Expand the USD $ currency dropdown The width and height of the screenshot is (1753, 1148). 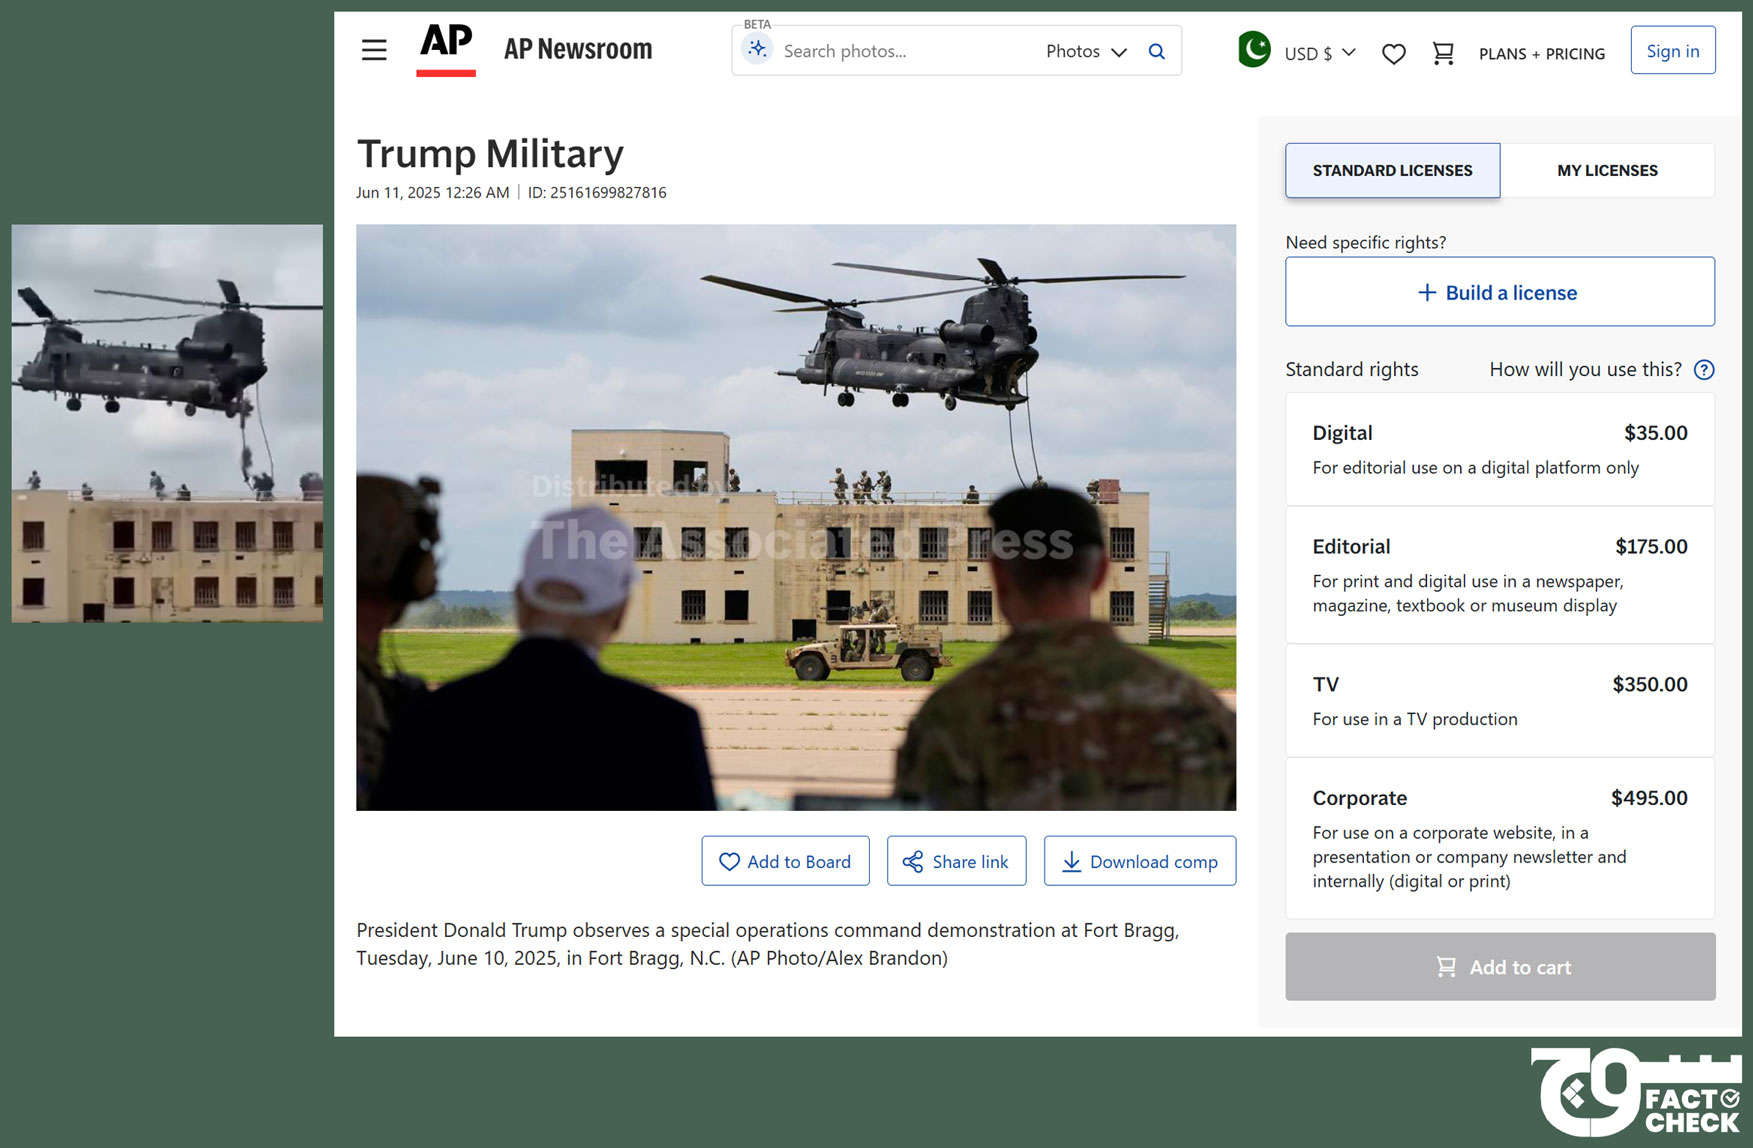[1320, 53]
